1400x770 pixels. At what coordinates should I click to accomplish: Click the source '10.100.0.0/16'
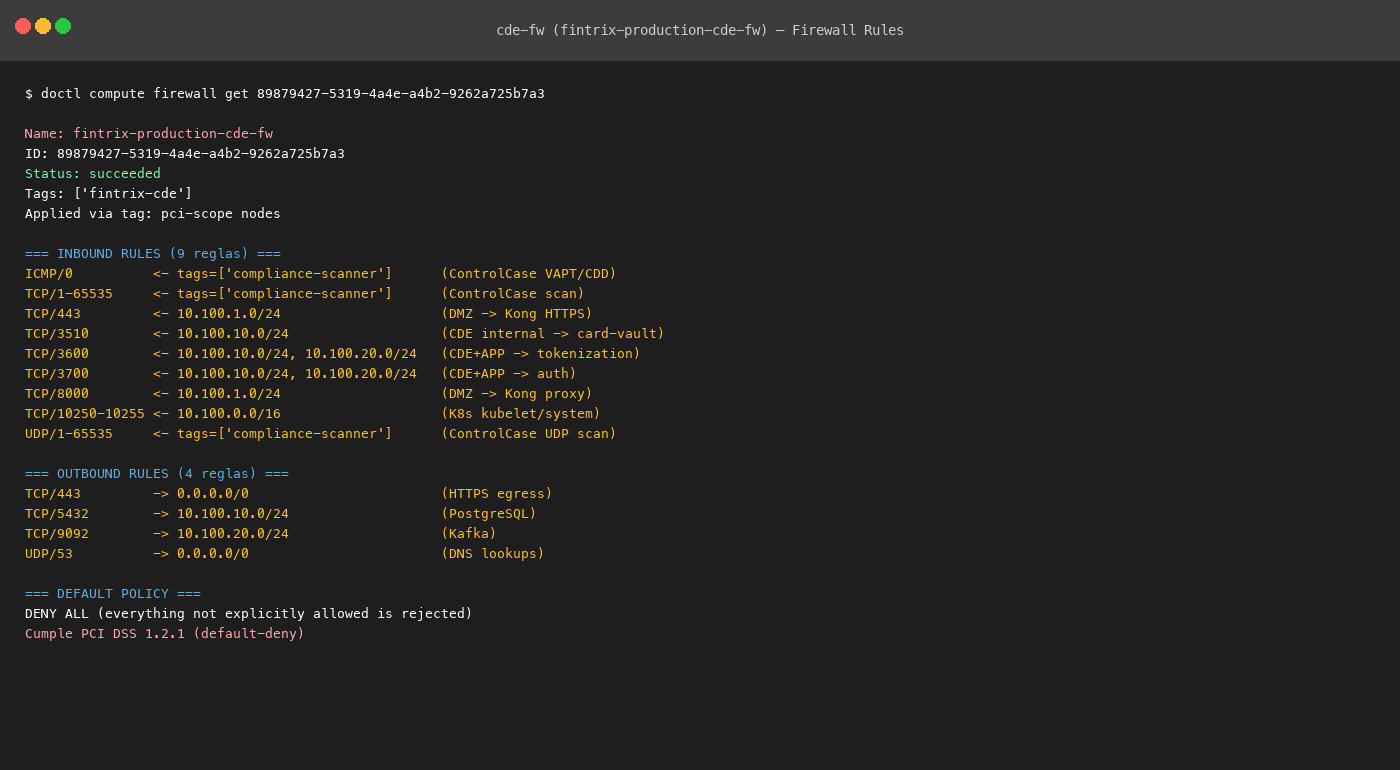tap(229, 413)
